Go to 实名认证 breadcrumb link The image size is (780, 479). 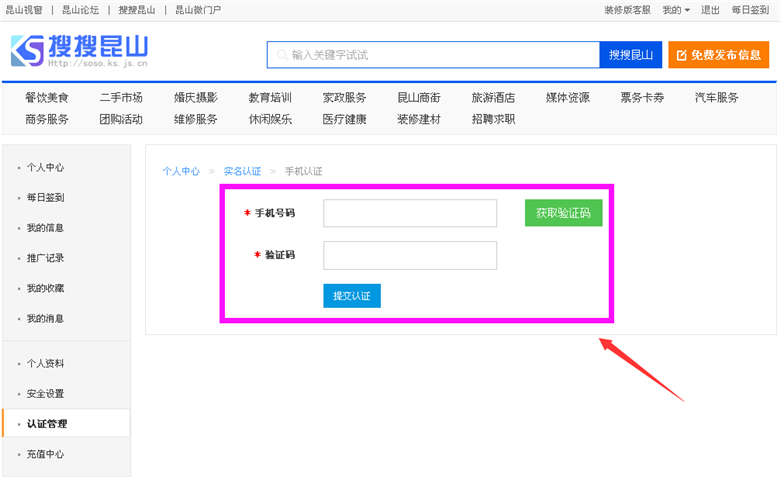pos(242,172)
